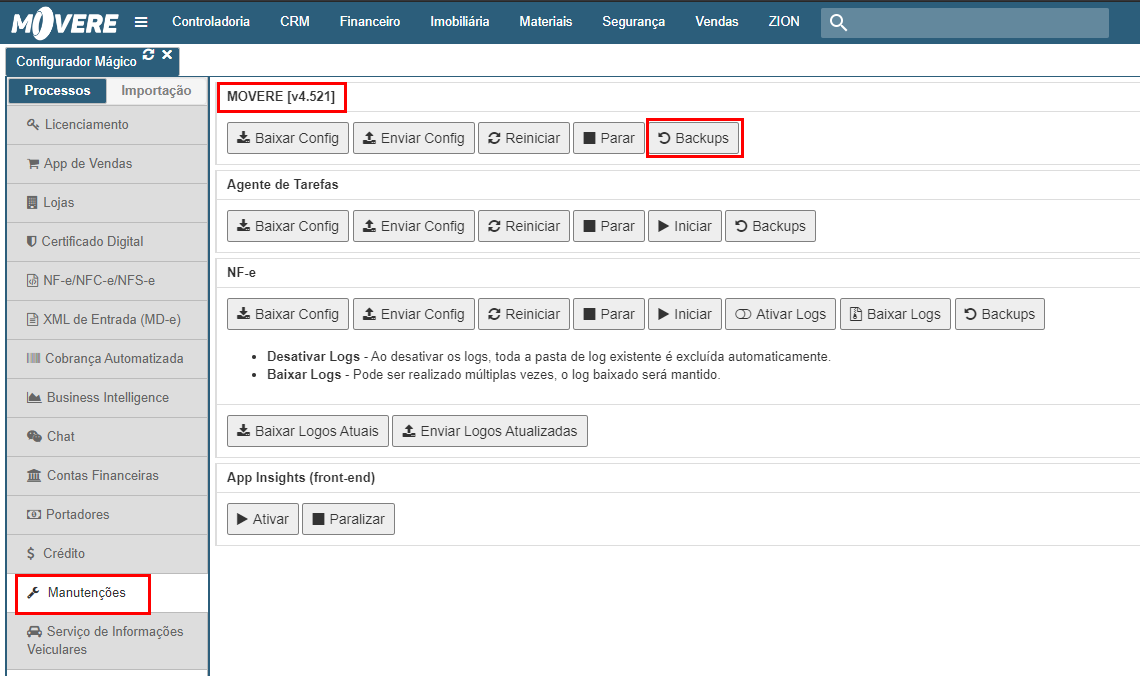Screen dimensions: 1140x676
Task: Click the Business Intelligence chart icon
Action: pyautogui.click(x=34, y=398)
